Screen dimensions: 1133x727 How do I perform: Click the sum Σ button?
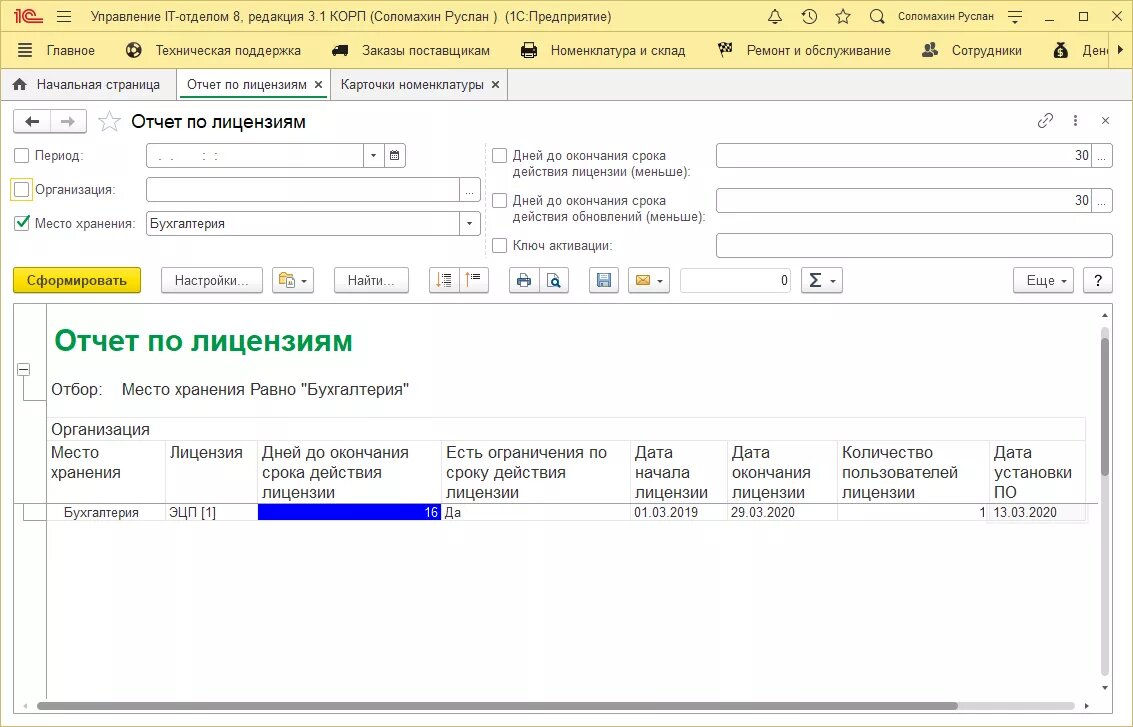pos(822,280)
